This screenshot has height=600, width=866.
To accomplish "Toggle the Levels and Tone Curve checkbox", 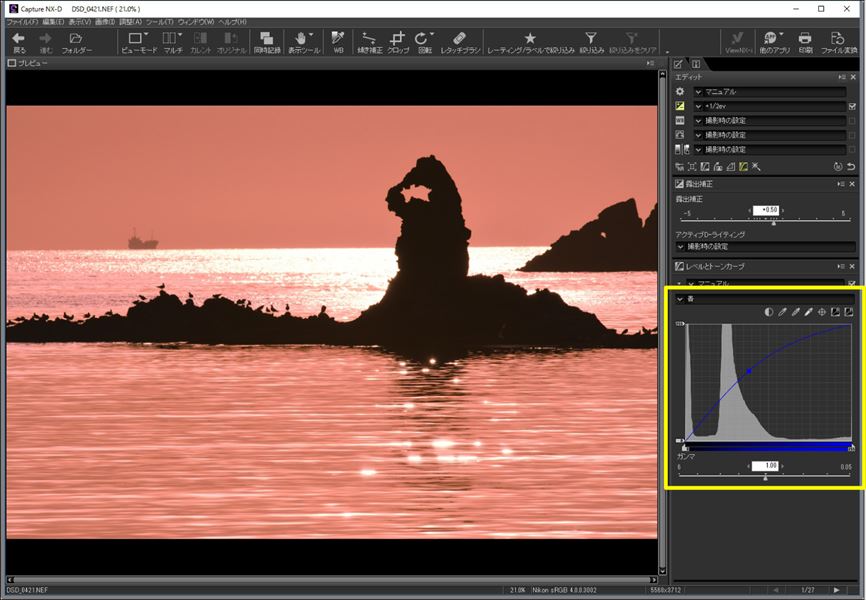I will (852, 283).
